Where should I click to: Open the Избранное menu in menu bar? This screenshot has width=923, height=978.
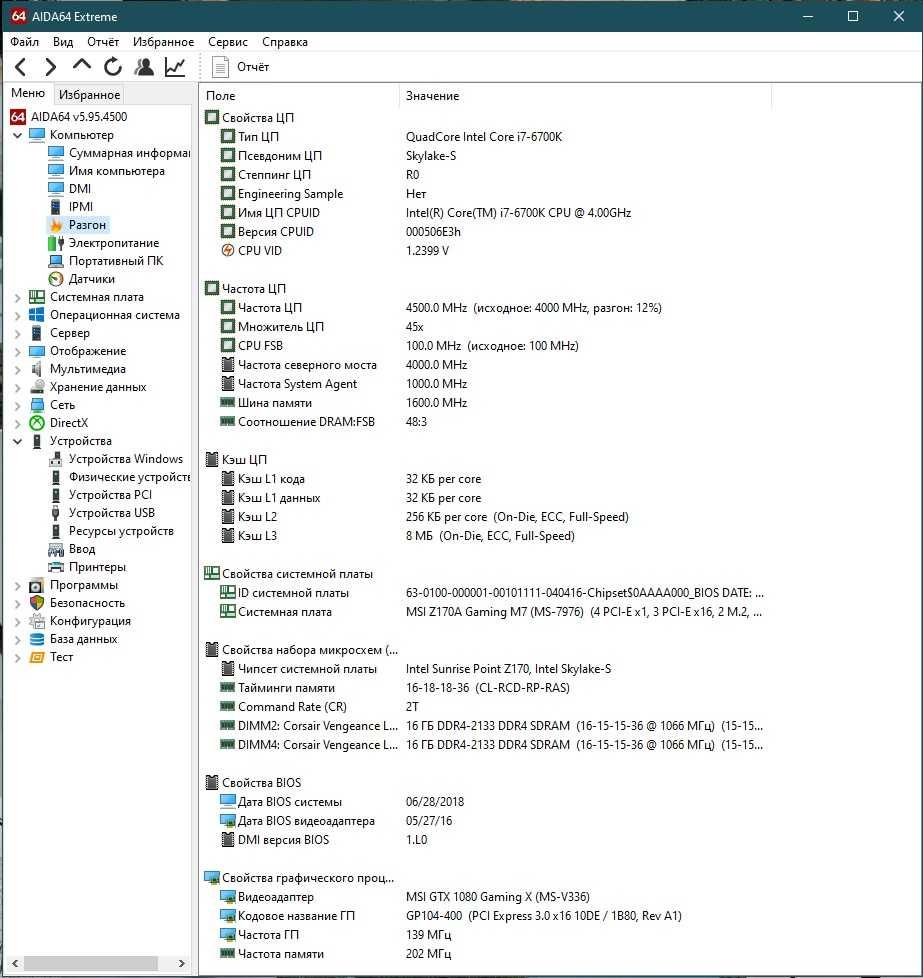click(163, 42)
